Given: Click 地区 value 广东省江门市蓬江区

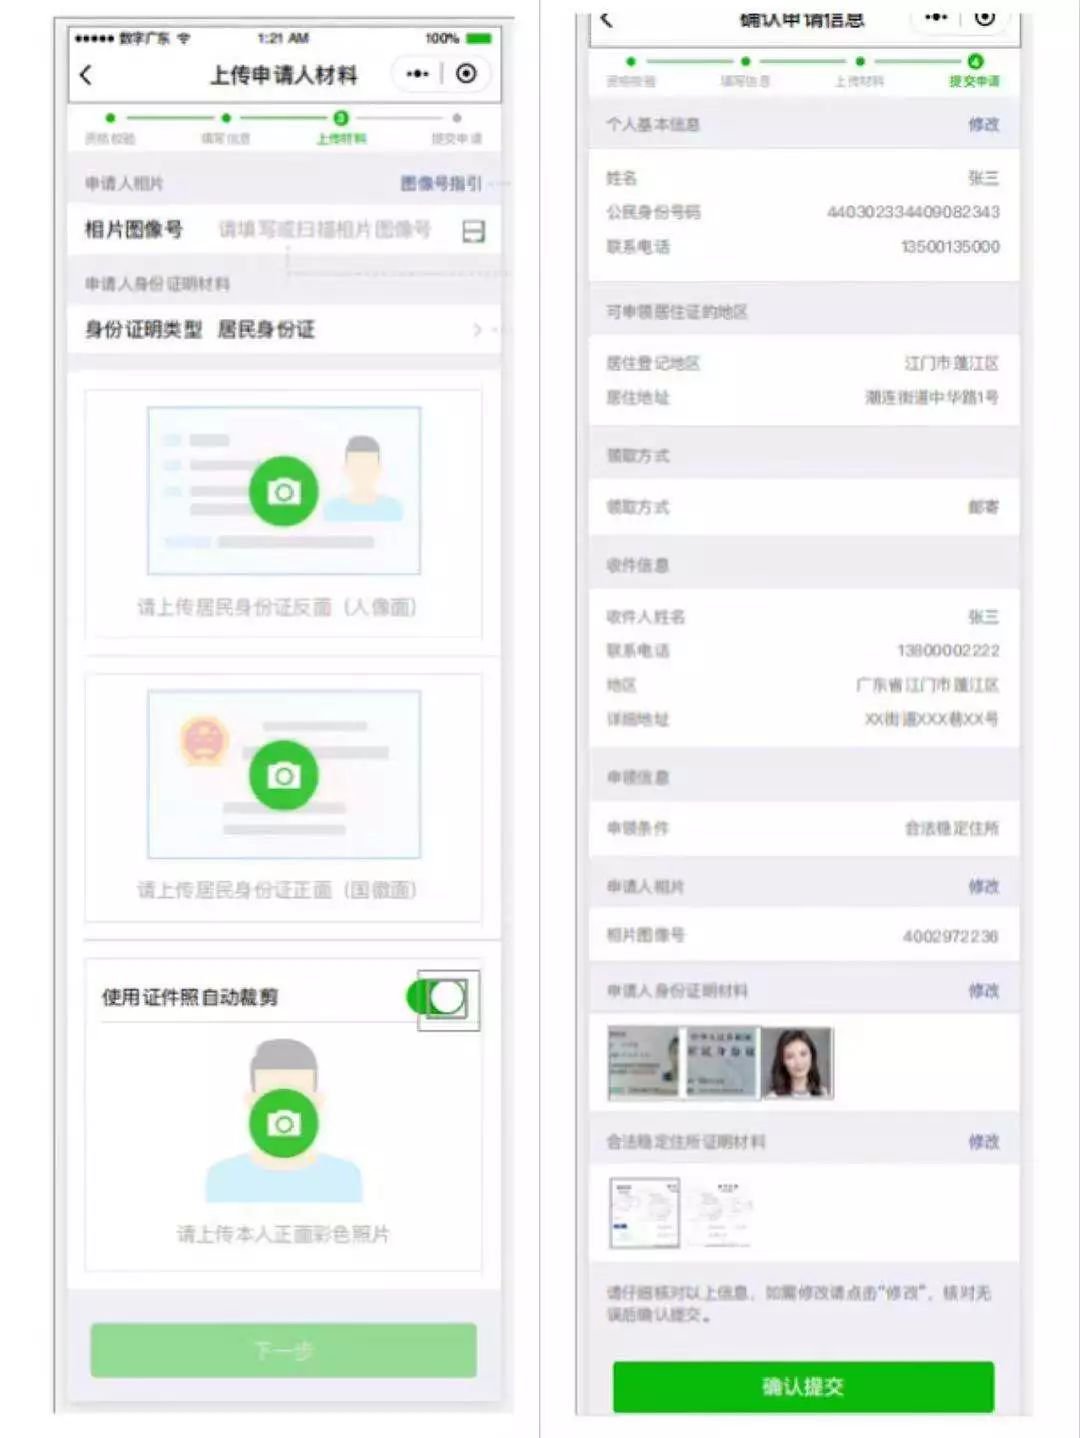Looking at the screenshot, I should tap(928, 685).
